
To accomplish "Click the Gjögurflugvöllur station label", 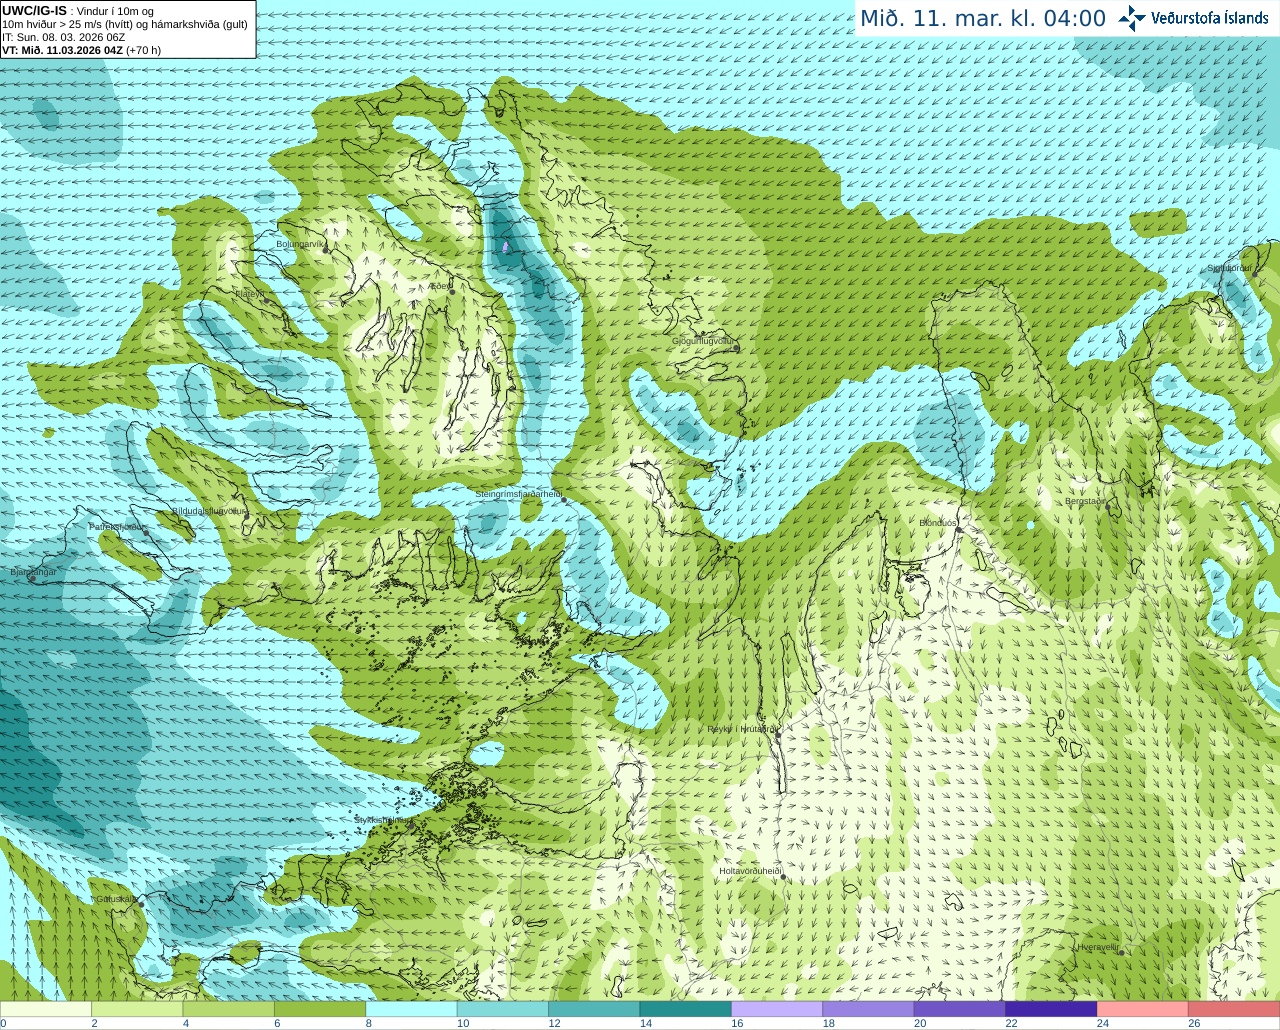I will pyautogui.click(x=704, y=341).
